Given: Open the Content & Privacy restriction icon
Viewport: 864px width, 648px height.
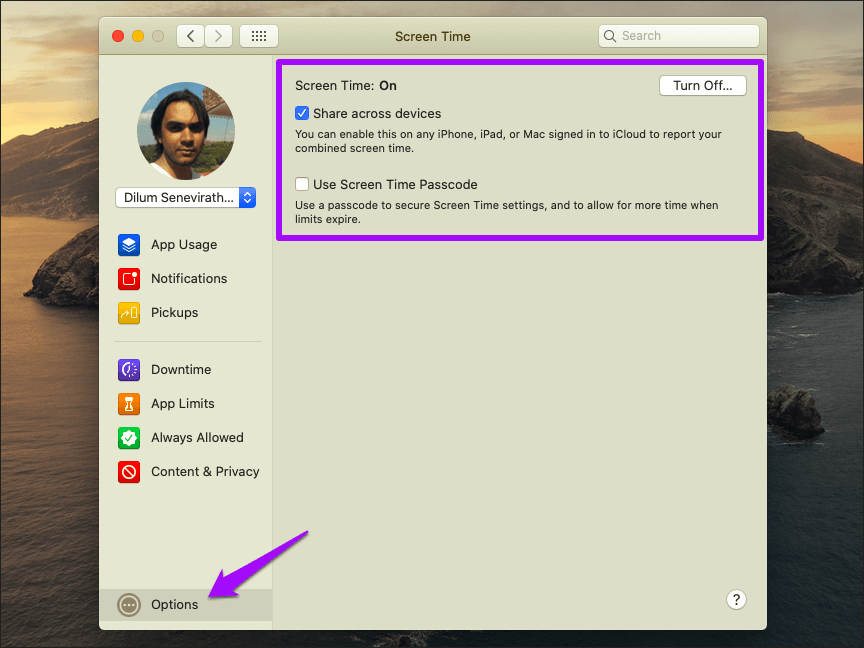Looking at the screenshot, I should point(129,472).
